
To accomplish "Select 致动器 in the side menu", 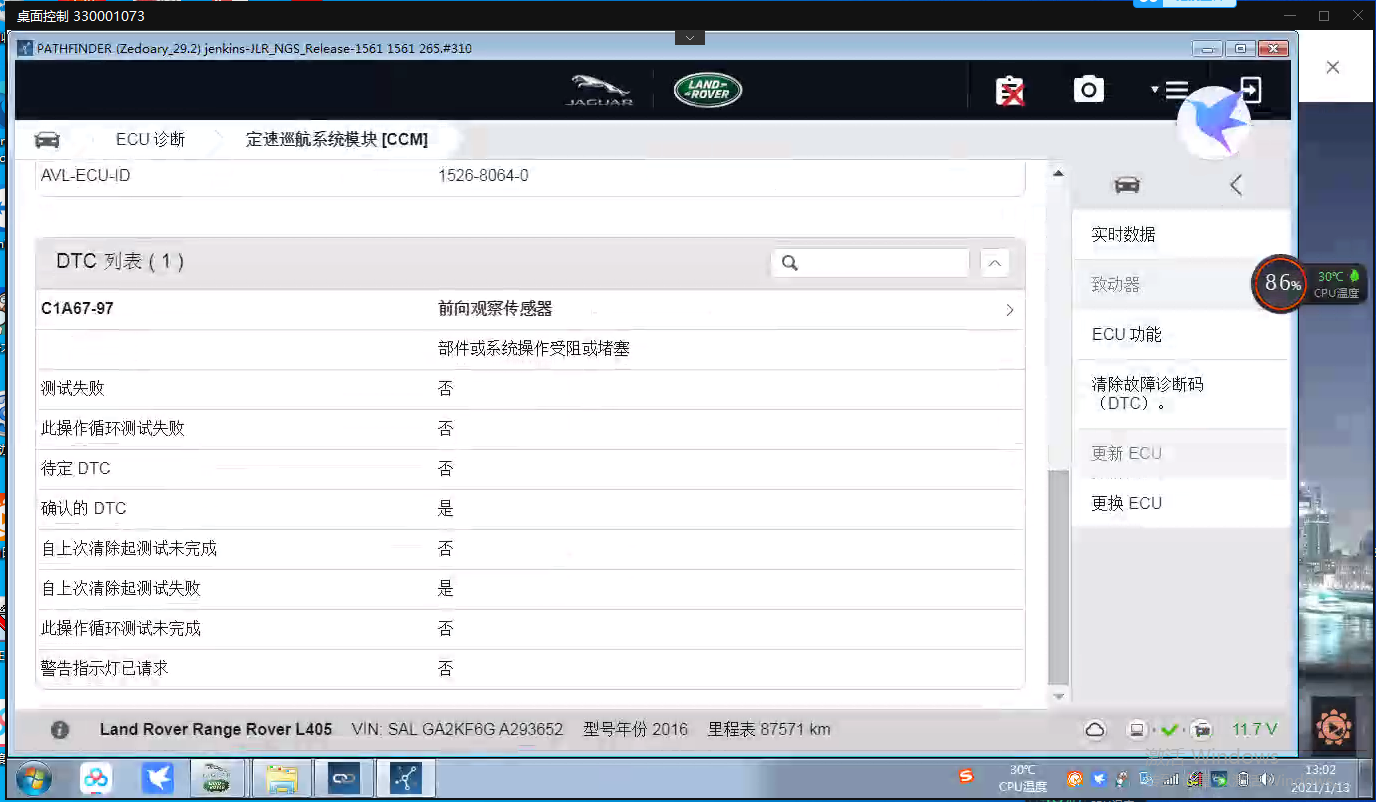I will pos(1180,284).
